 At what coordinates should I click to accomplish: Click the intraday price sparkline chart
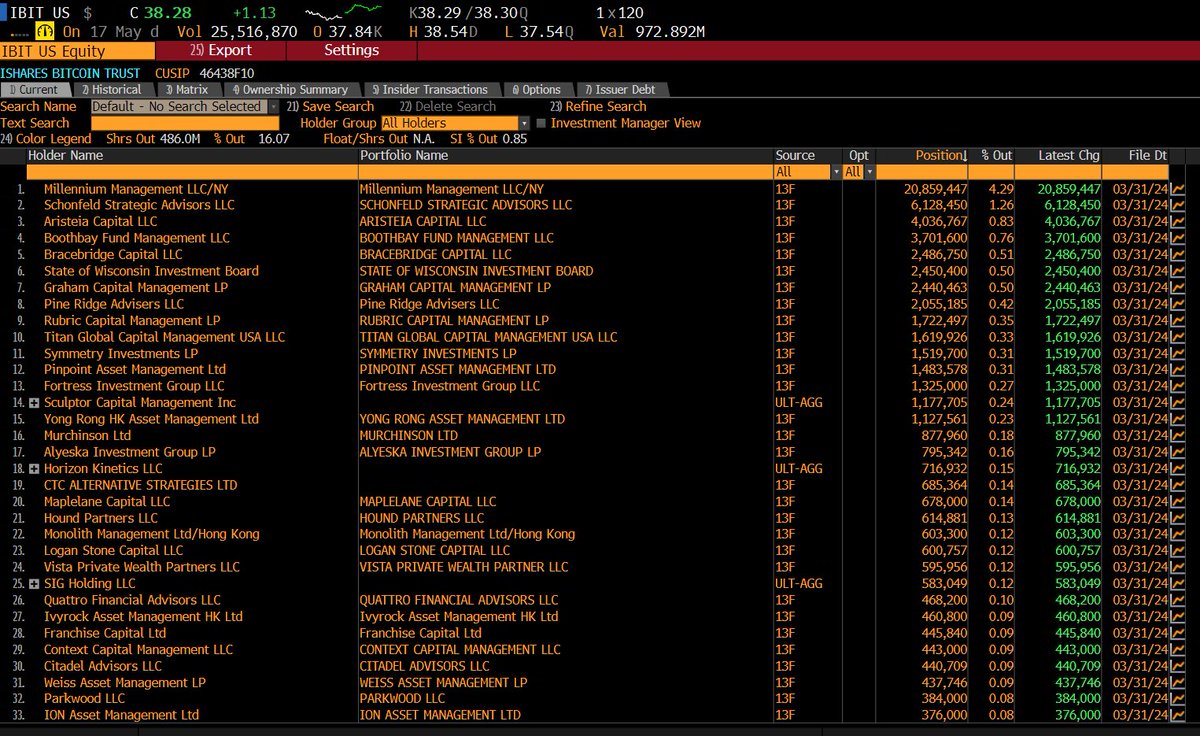(341, 13)
